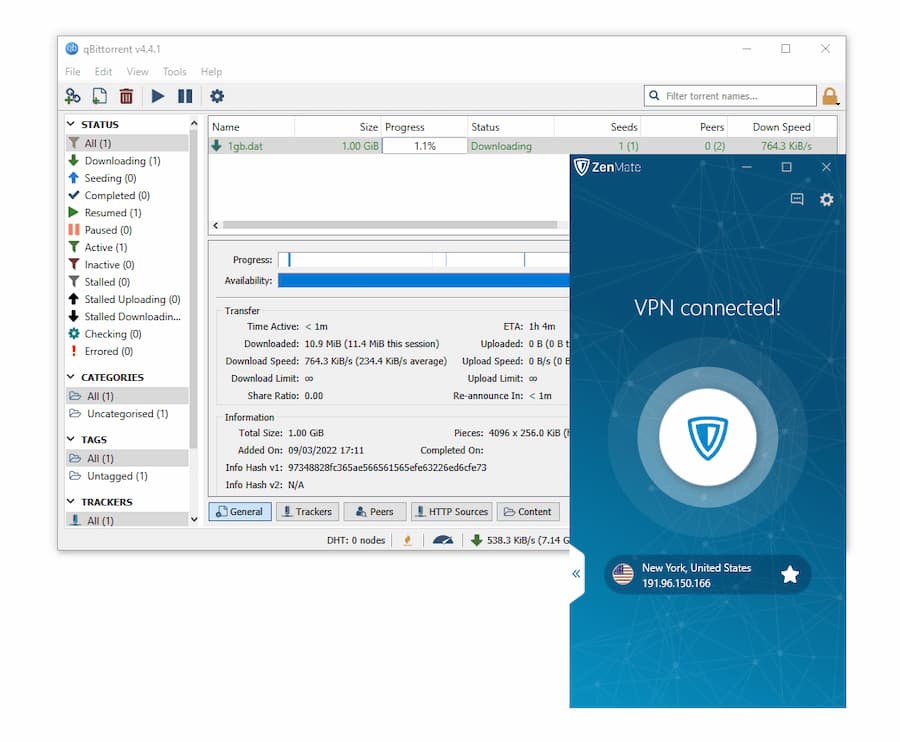The height and width of the screenshot is (742, 900).
Task: Switch to the Content tab
Action: tap(528, 511)
